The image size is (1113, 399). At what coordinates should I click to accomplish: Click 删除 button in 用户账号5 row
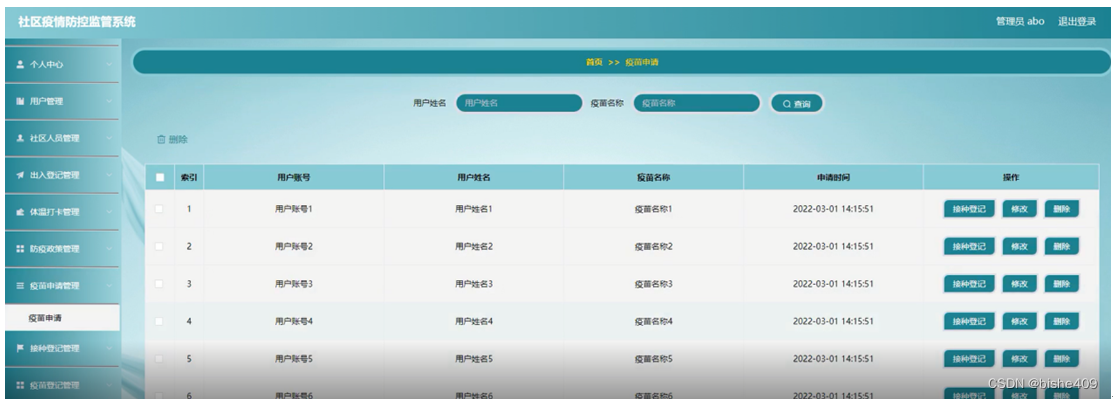pos(1062,359)
